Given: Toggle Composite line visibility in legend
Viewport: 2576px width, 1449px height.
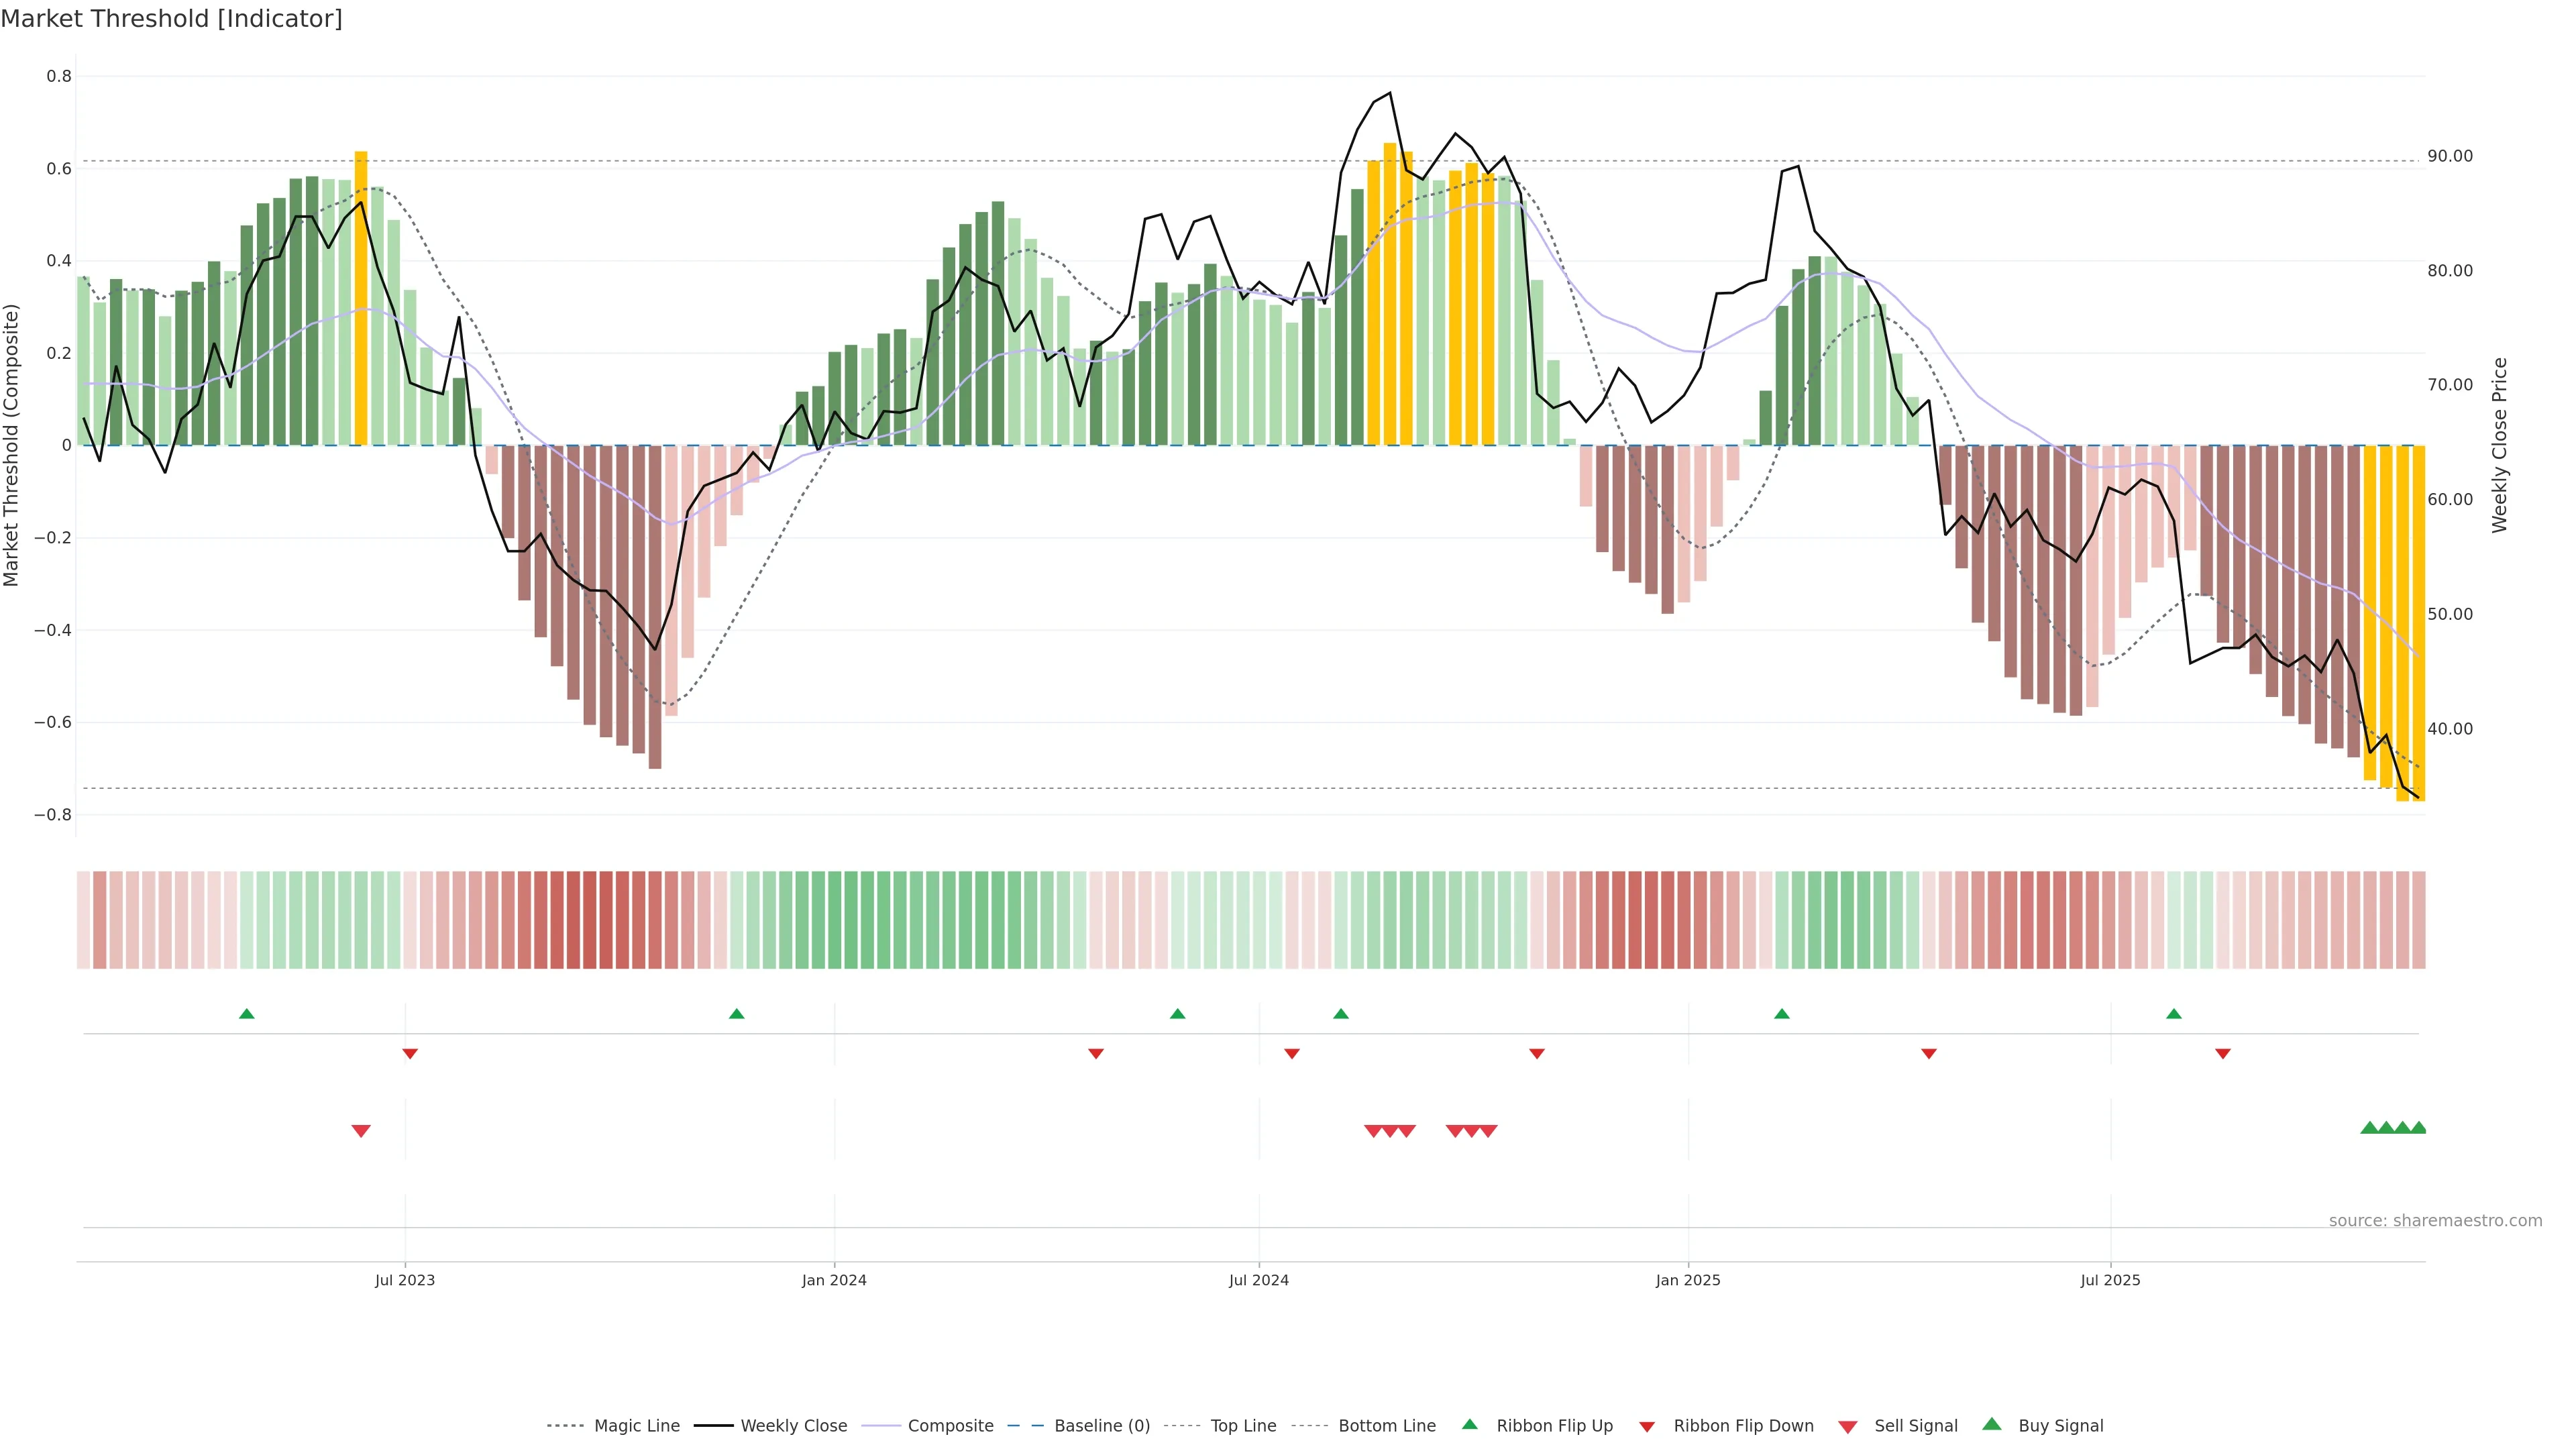Looking at the screenshot, I should [950, 1426].
